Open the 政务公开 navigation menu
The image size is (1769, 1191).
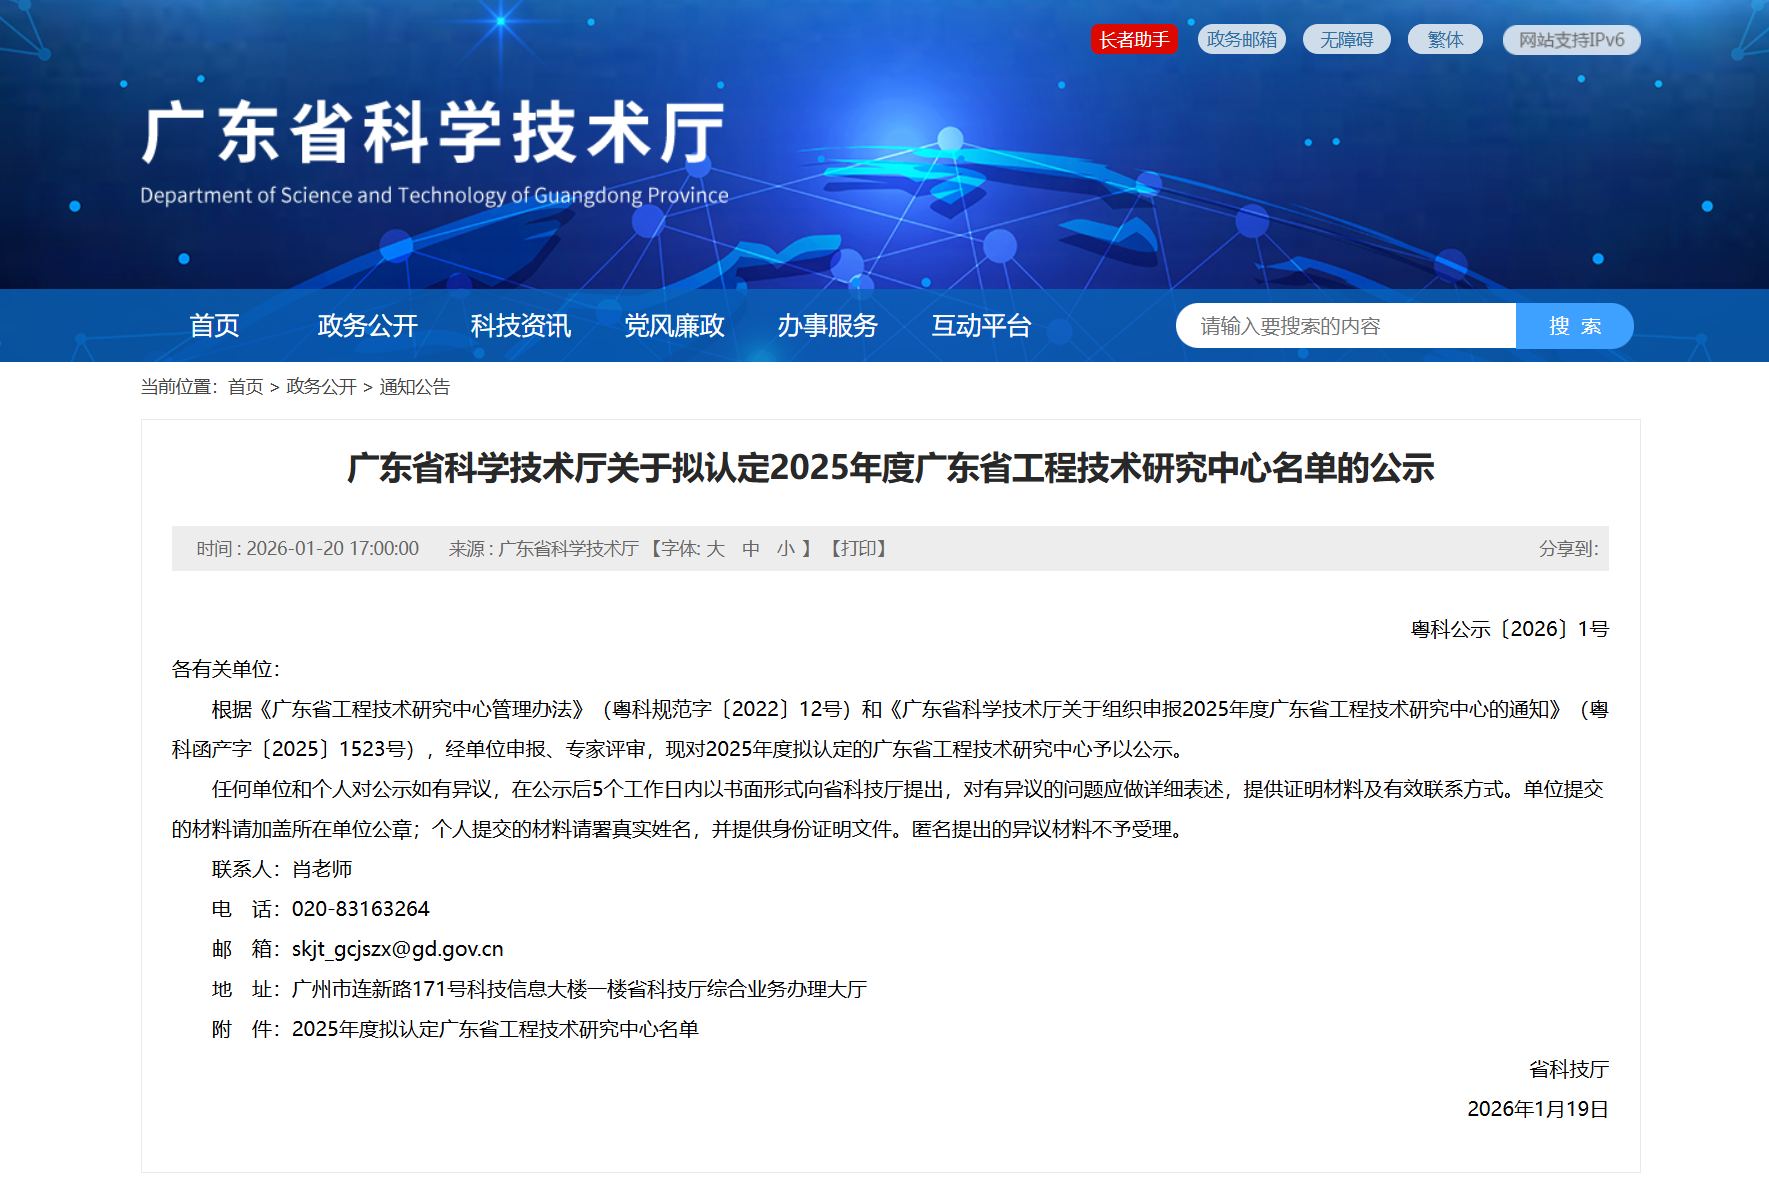pos(367,325)
